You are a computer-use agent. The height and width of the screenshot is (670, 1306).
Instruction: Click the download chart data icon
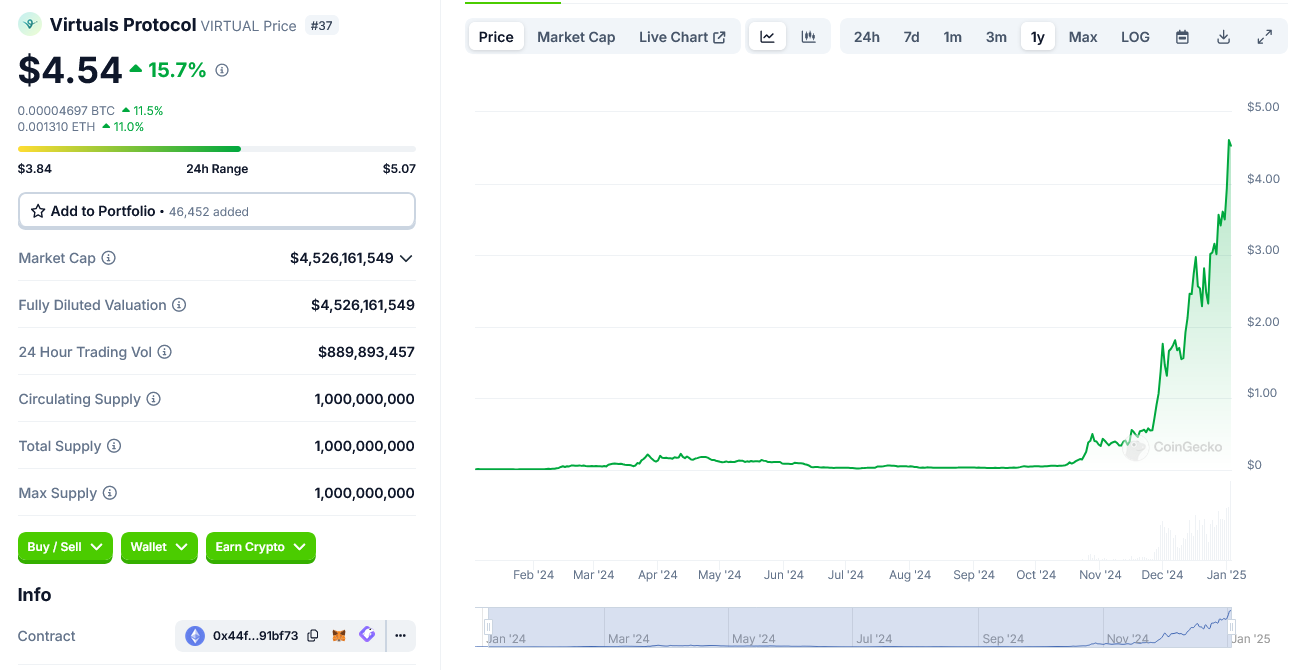pos(1223,36)
